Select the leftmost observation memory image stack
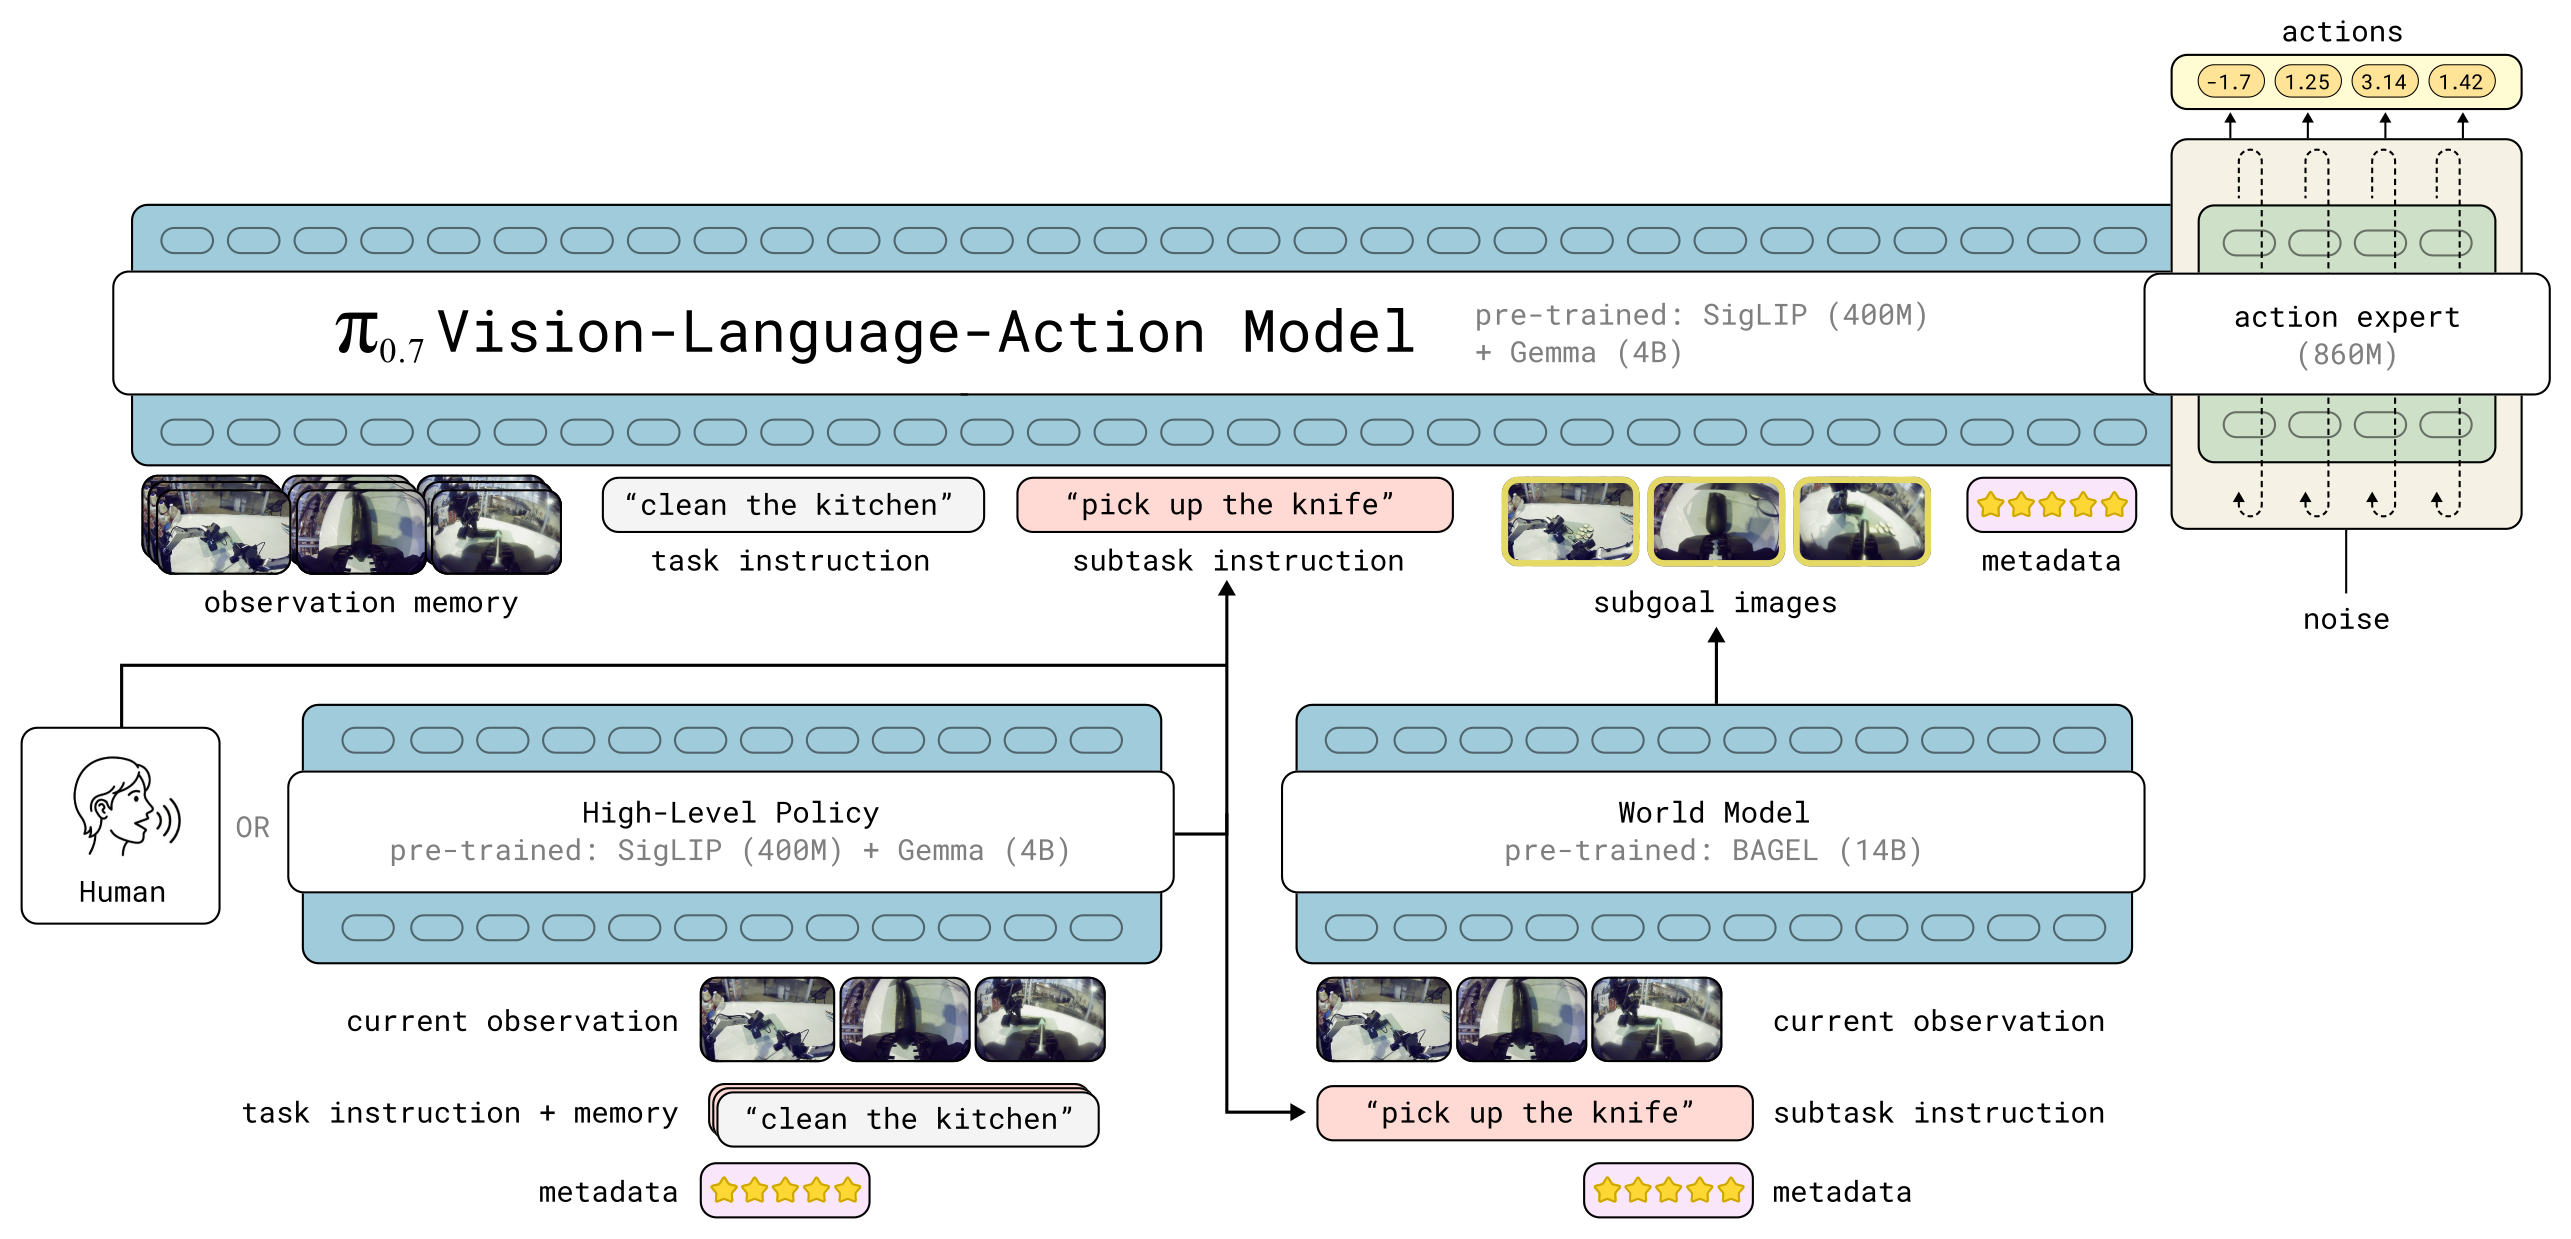The image size is (2571, 1239). click(216, 525)
